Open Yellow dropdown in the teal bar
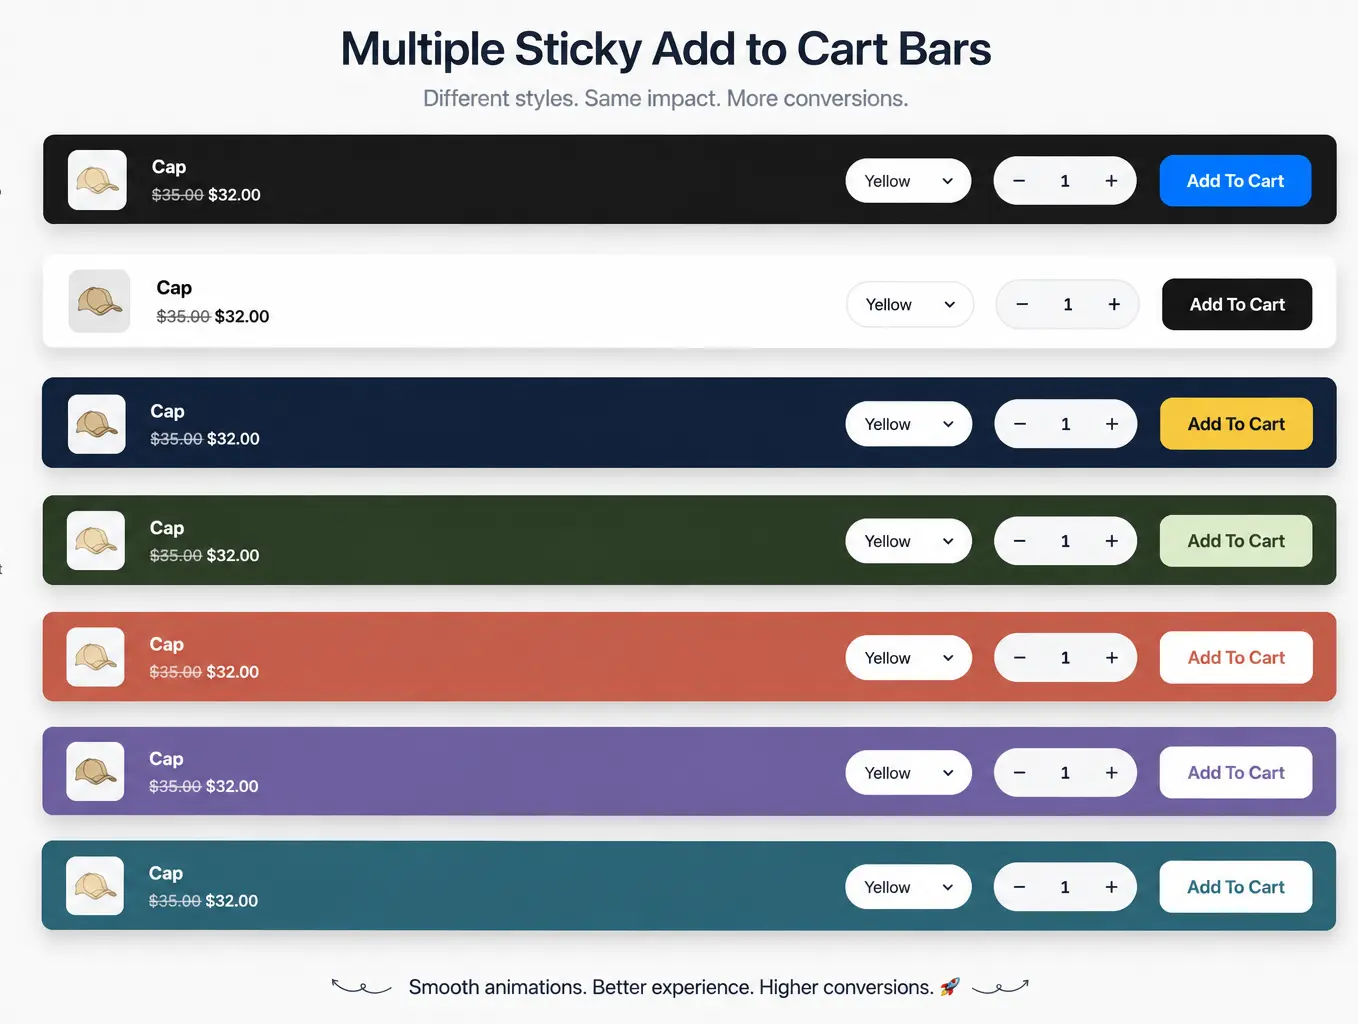 (x=908, y=887)
